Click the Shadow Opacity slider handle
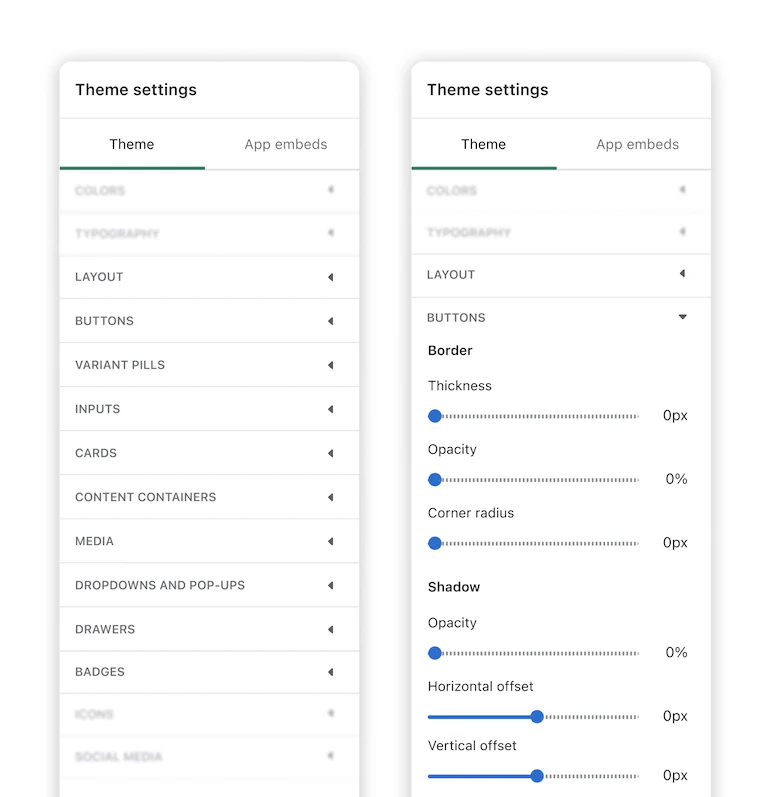The width and height of the screenshot is (770, 797). pyautogui.click(x=435, y=653)
